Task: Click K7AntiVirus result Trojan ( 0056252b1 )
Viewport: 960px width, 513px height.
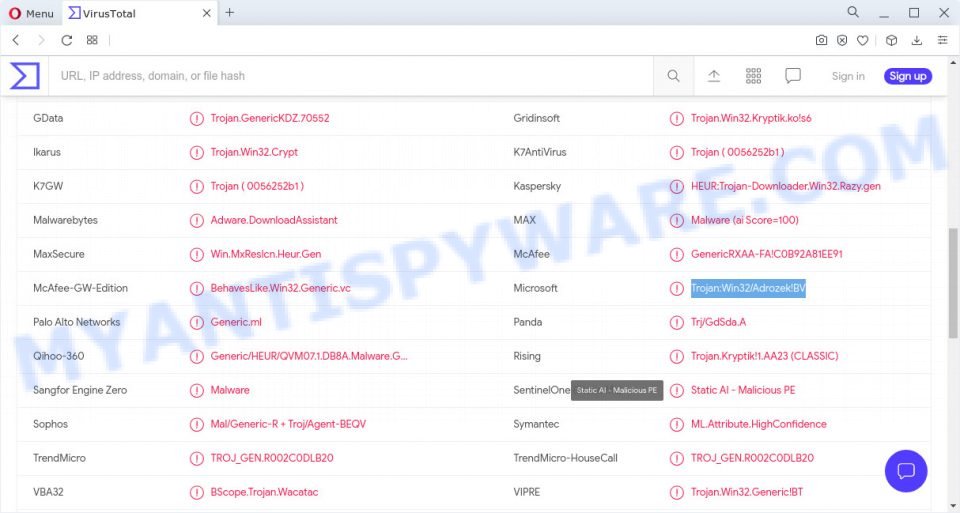Action: (738, 152)
